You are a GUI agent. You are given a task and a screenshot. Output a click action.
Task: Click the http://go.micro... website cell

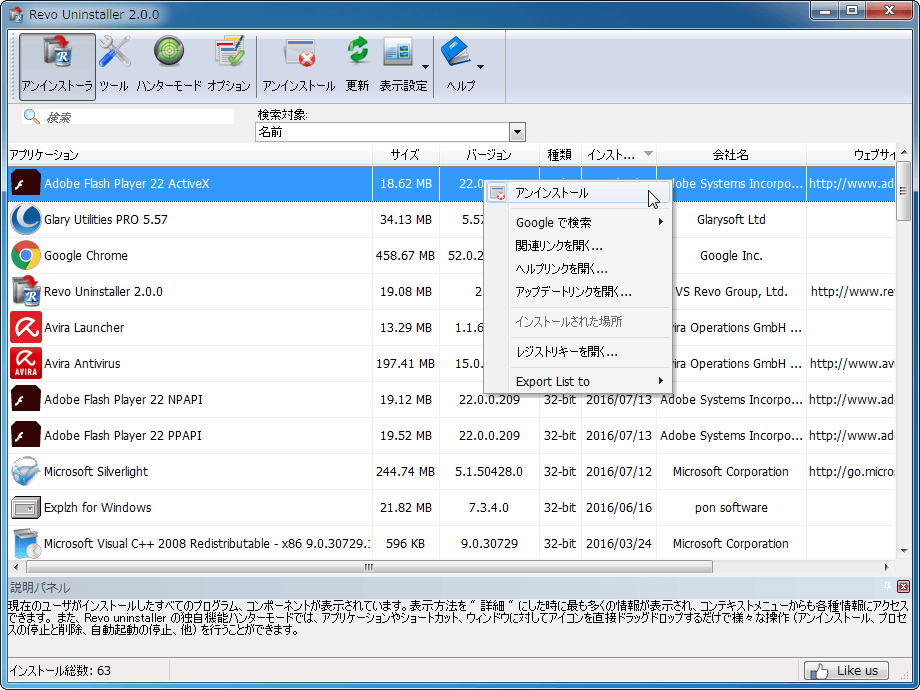tap(852, 472)
